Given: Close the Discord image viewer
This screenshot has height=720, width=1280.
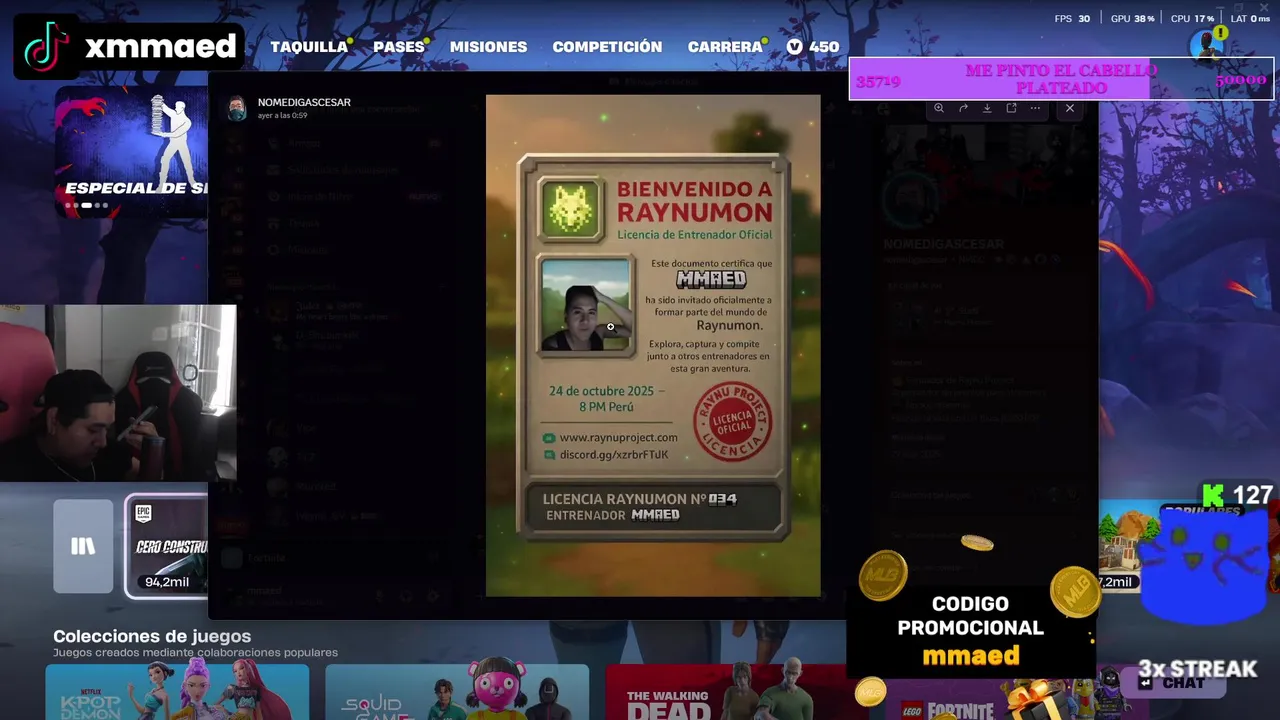Looking at the screenshot, I should coord(1070,108).
